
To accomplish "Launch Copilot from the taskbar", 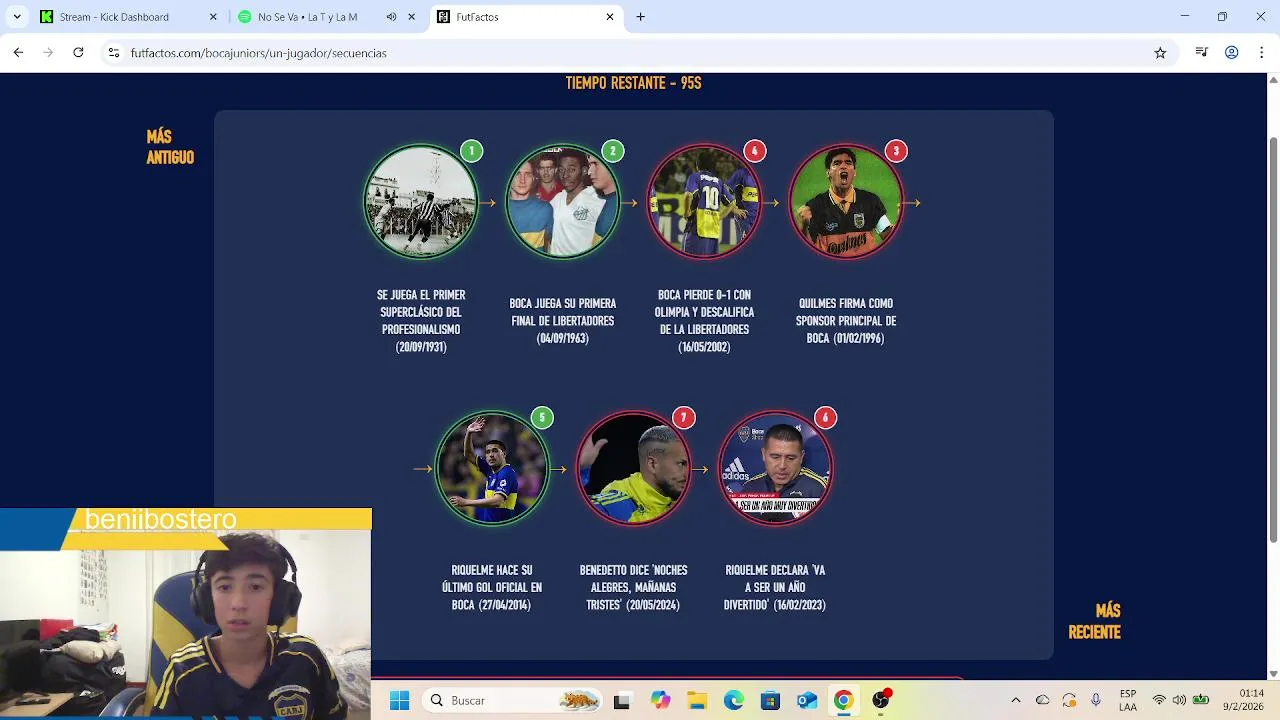I will (660, 701).
